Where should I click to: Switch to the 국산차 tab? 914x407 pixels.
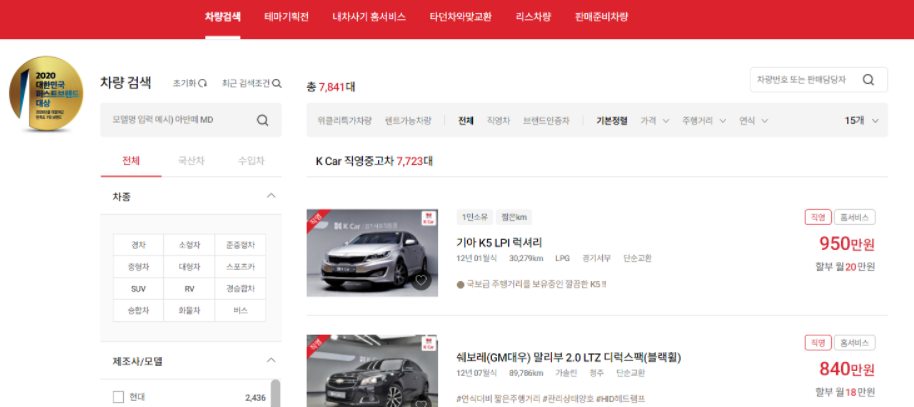point(191,161)
